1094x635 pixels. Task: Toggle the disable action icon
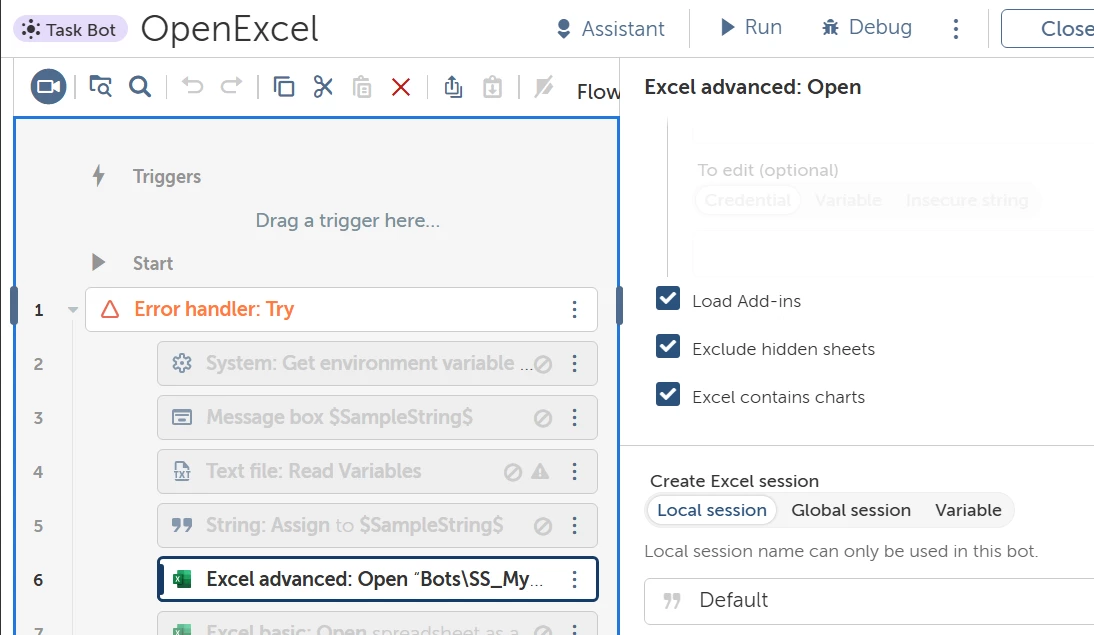pos(544,87)
